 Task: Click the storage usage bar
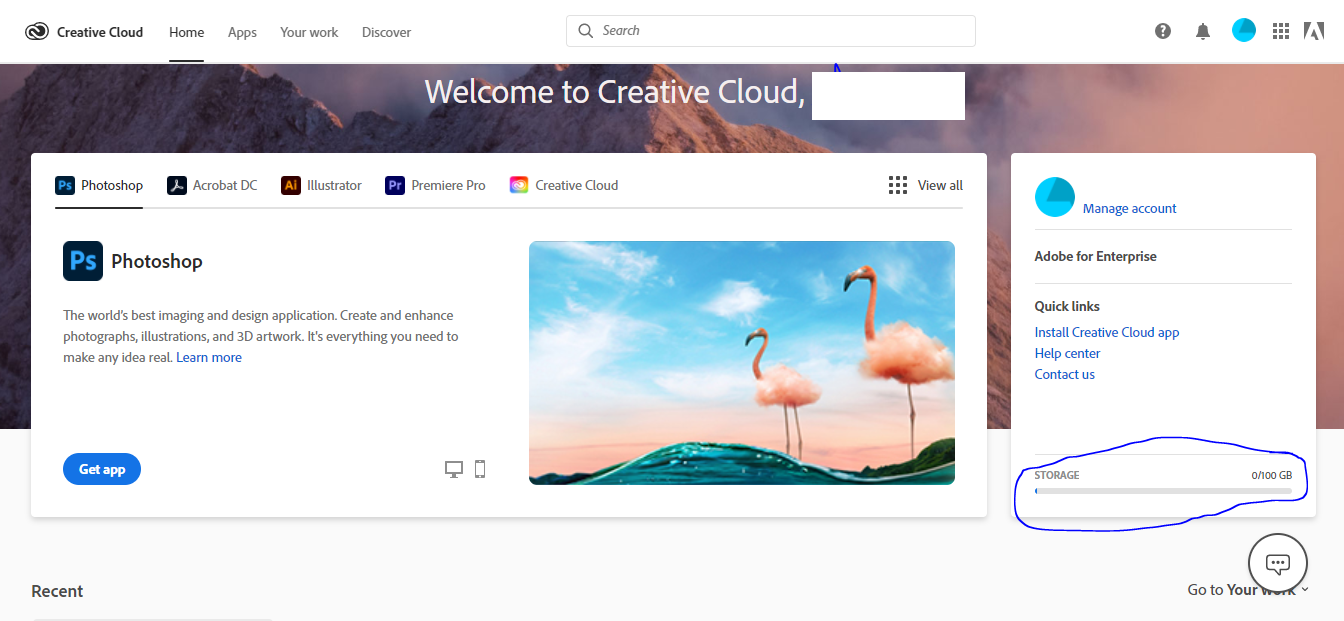(1163, 491)
